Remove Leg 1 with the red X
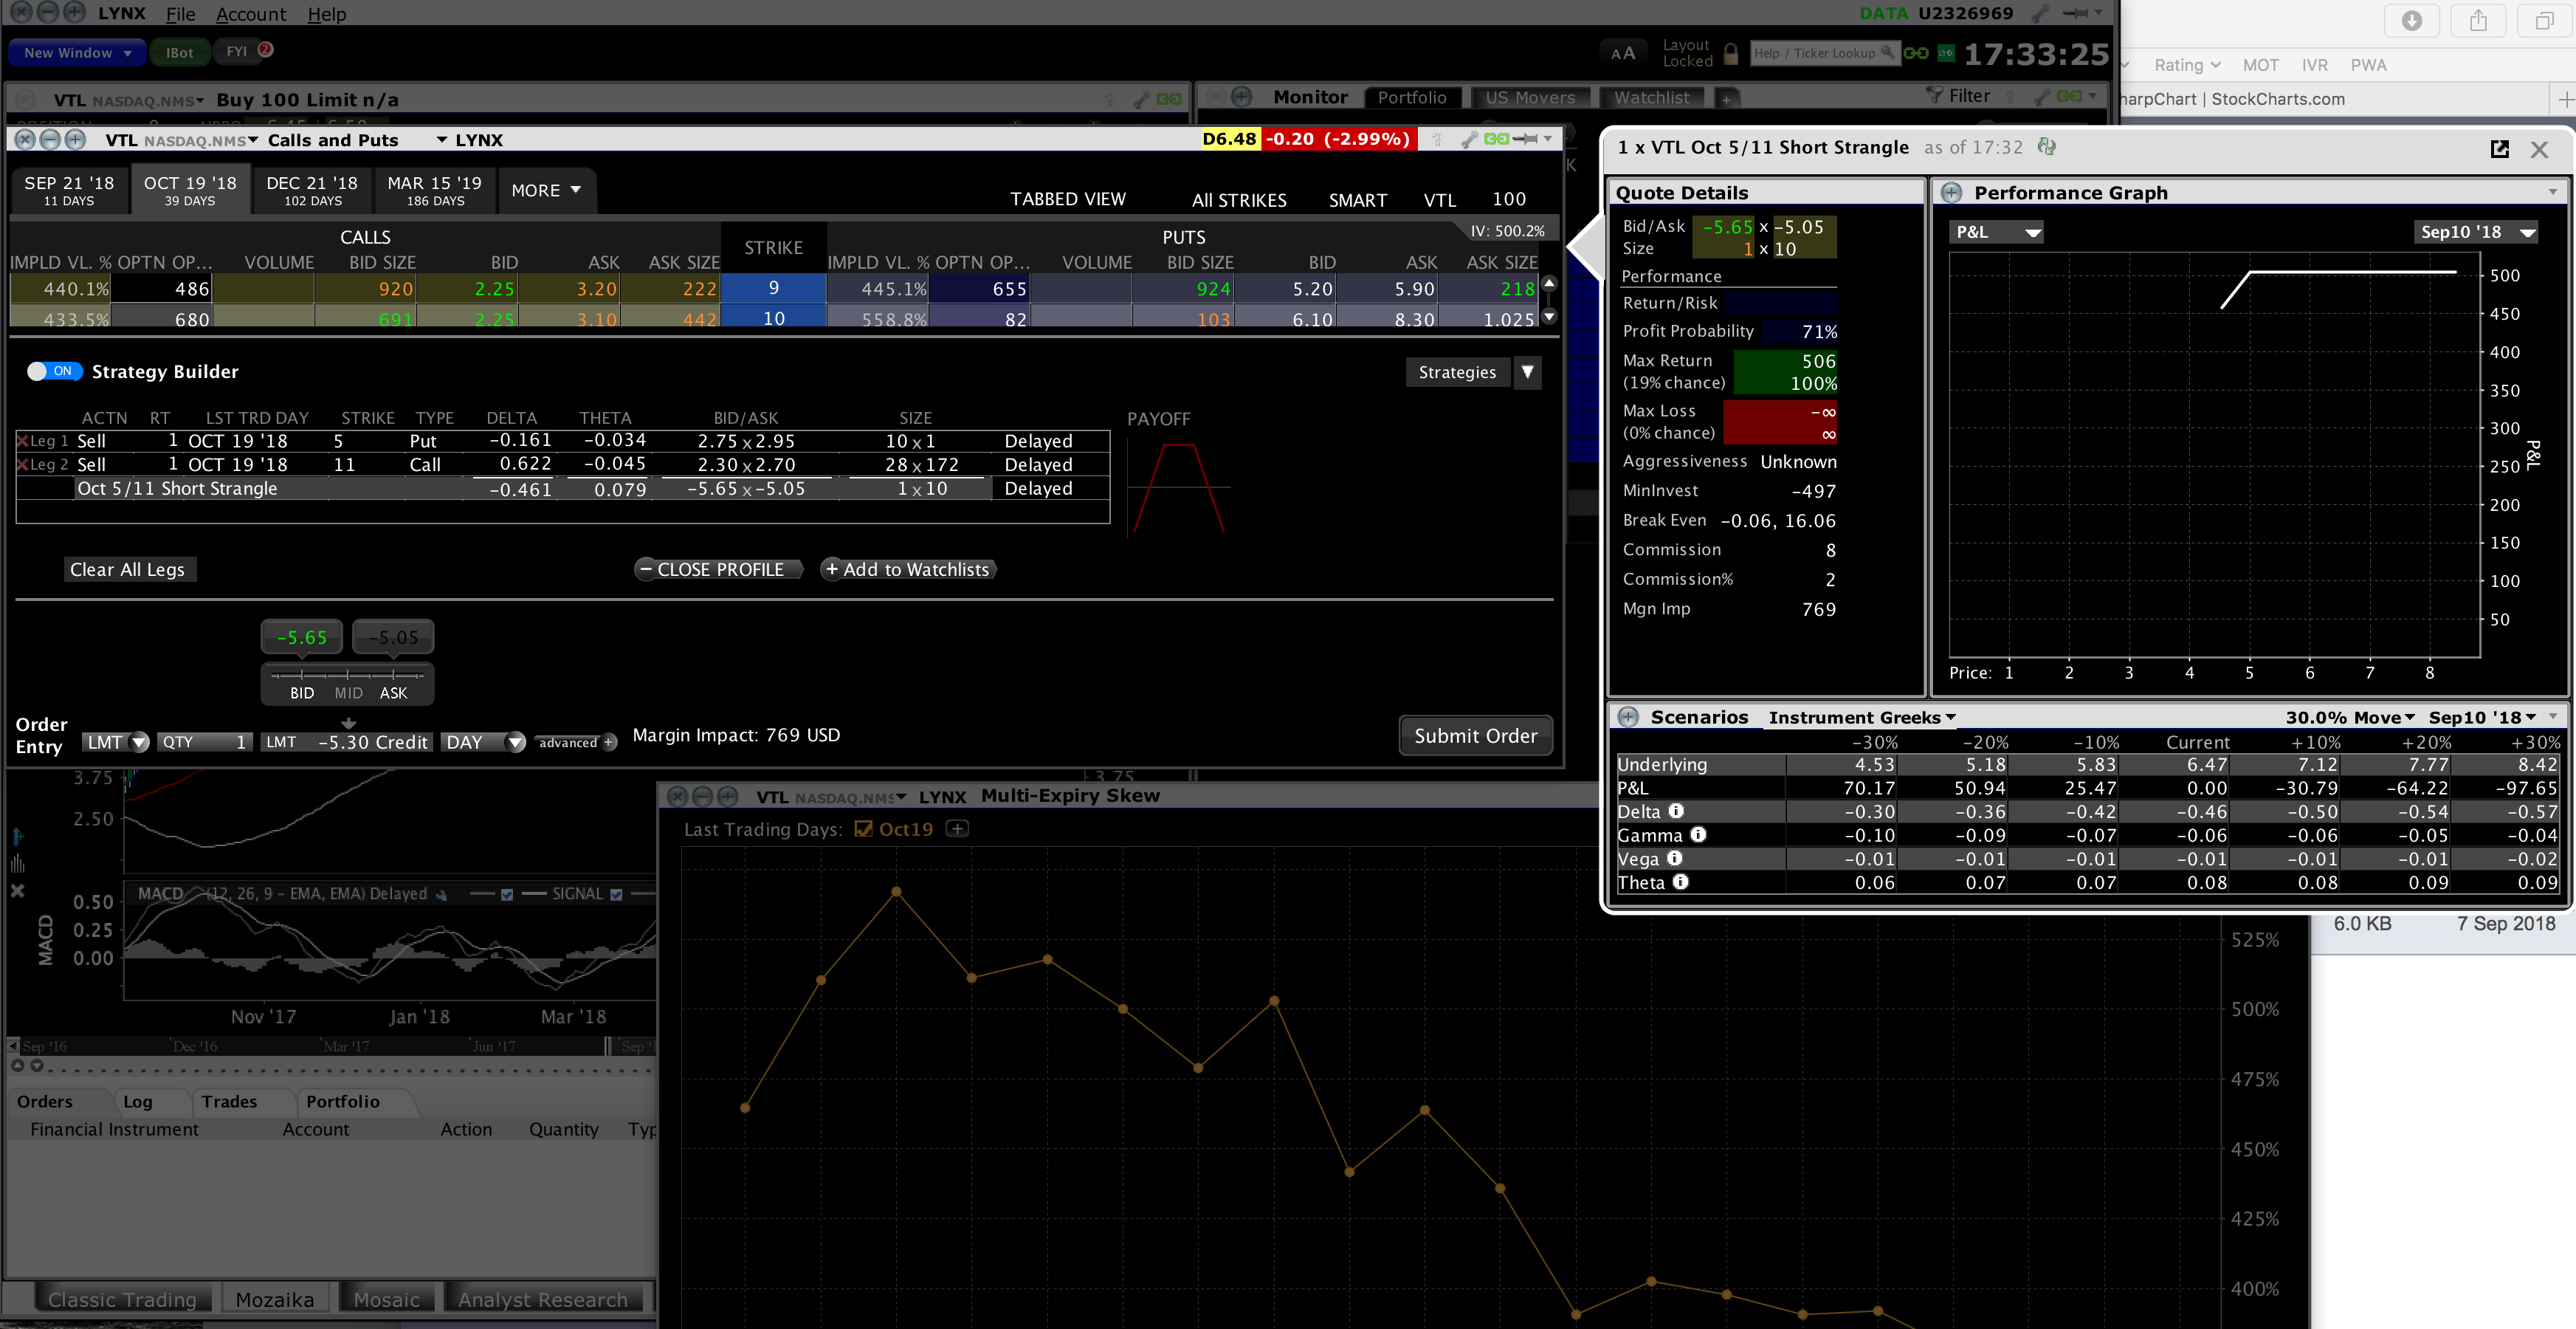Image resolution: width=2576 pixels, height=1329 pixels. (22, 441)
